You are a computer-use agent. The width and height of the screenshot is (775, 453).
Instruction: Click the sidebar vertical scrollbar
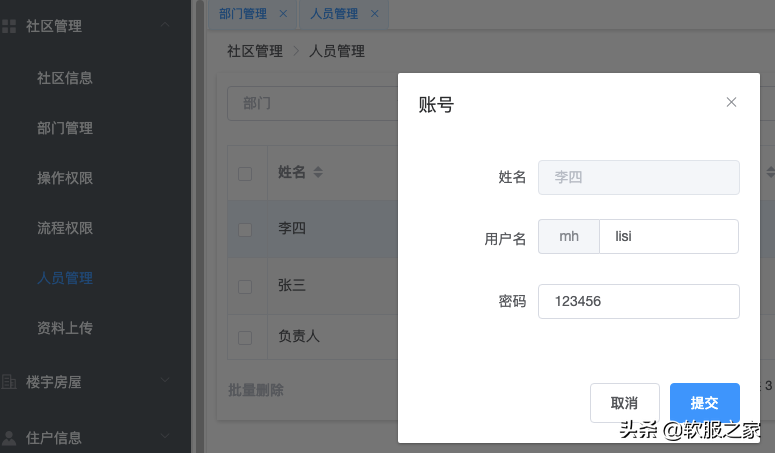[x=200, y=226]
